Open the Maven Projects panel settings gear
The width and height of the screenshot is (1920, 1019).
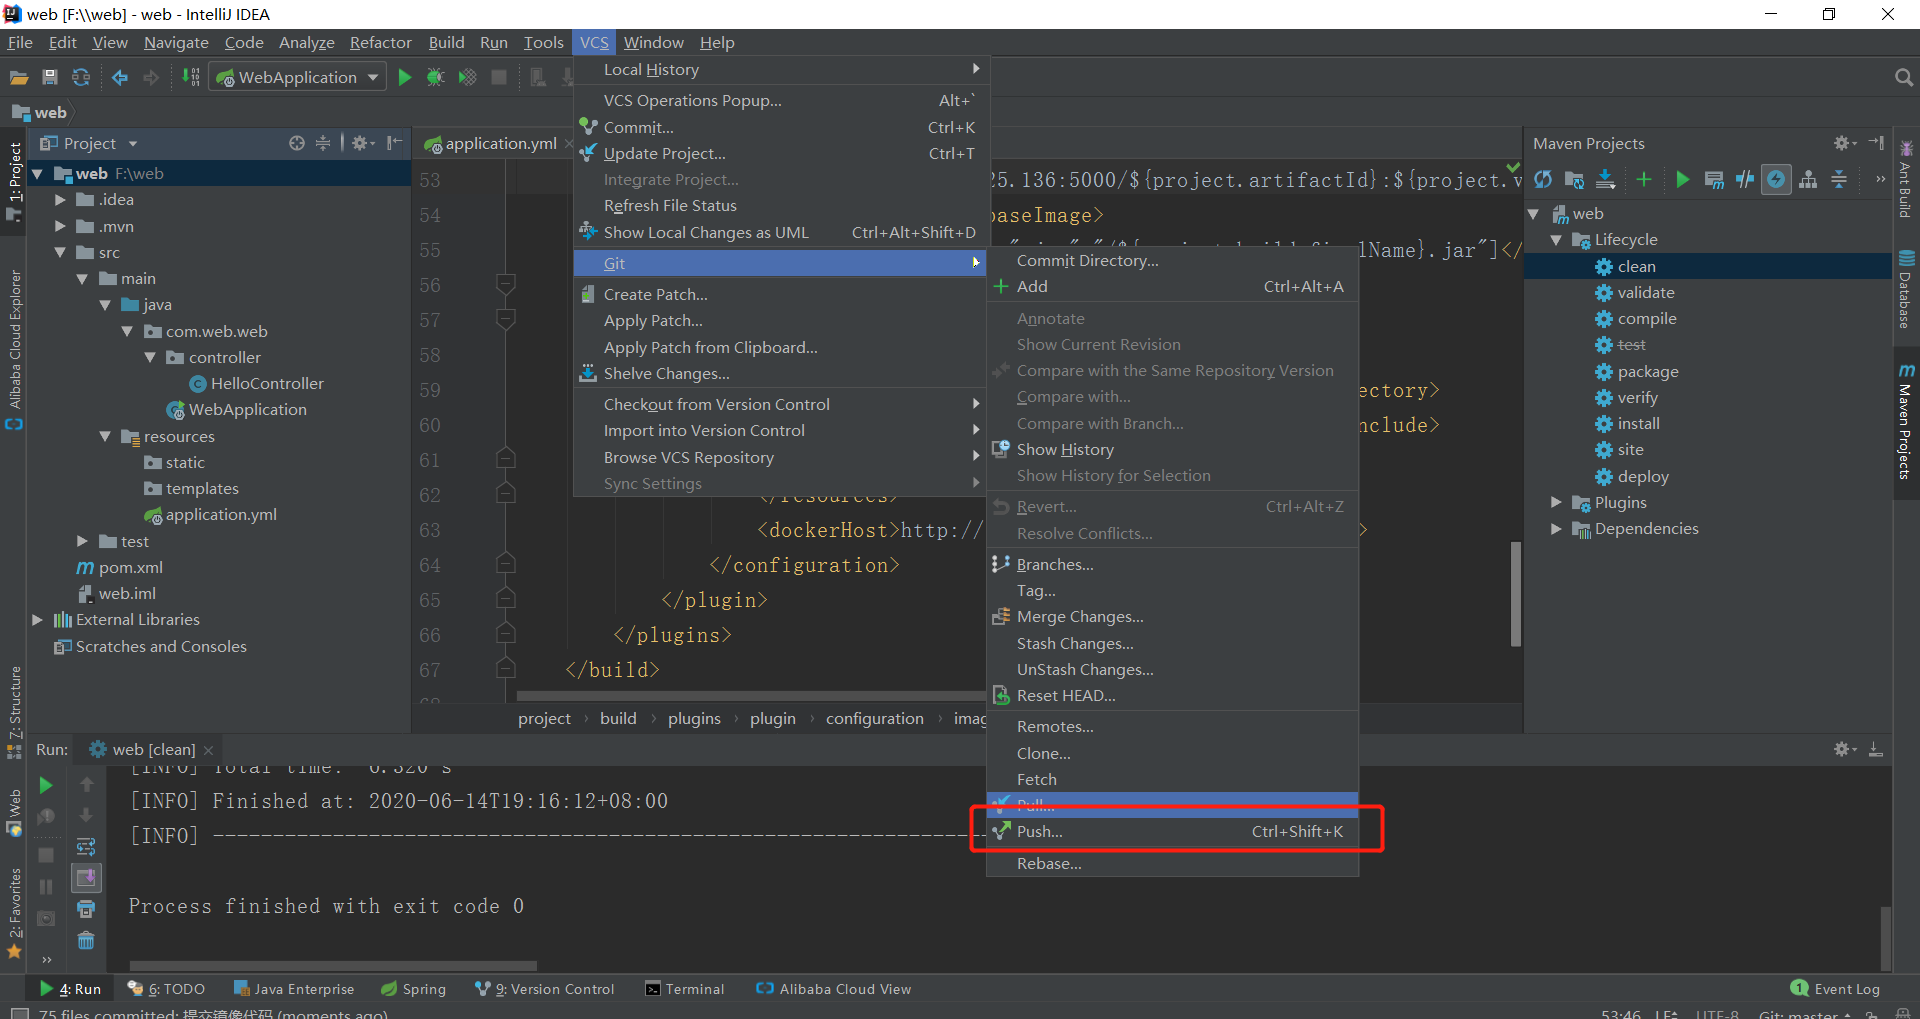click(x=1844, y=143)
